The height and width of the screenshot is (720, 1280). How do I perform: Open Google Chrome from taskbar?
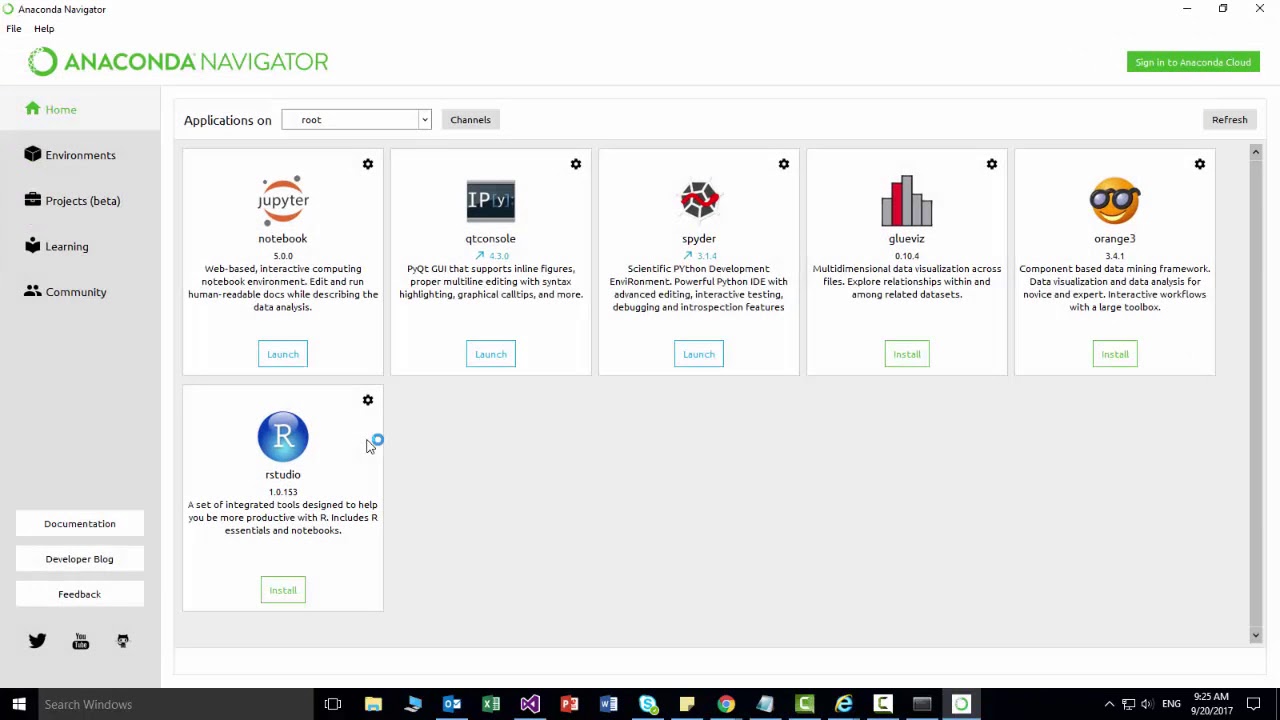(726, 704)
